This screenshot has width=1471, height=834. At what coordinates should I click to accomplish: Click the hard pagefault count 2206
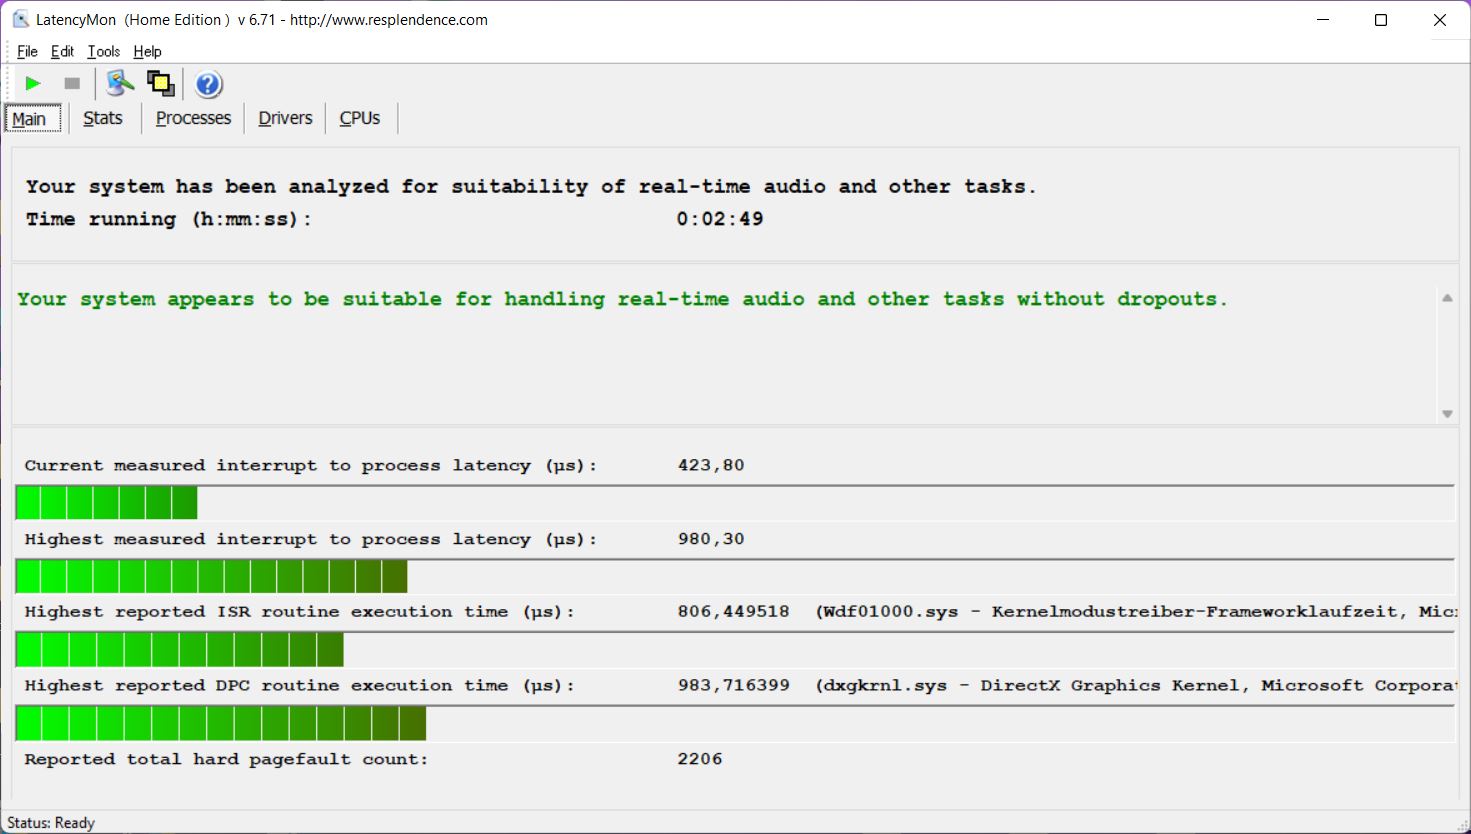pos(700,759)
